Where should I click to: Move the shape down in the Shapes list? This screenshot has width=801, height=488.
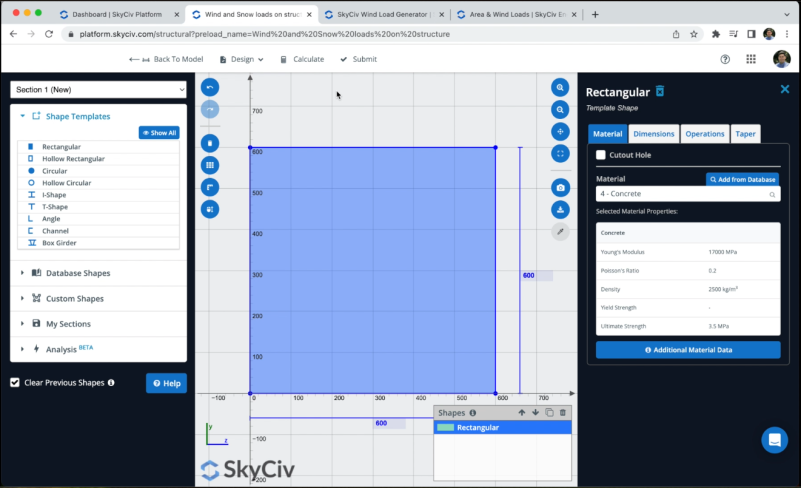[535, 412]
